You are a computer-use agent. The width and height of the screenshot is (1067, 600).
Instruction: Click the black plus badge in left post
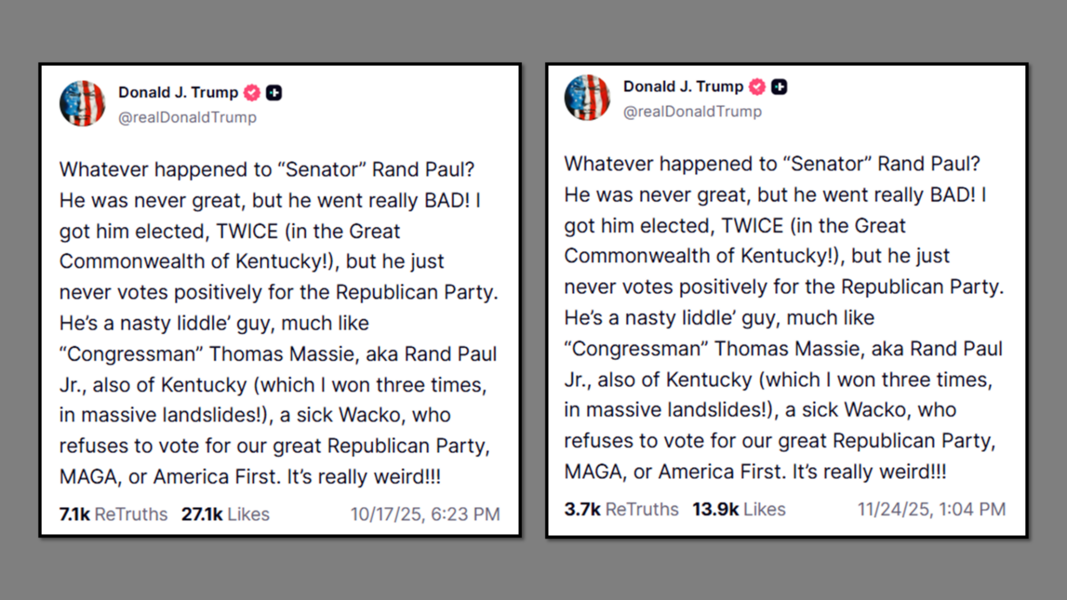pos(274,93)
